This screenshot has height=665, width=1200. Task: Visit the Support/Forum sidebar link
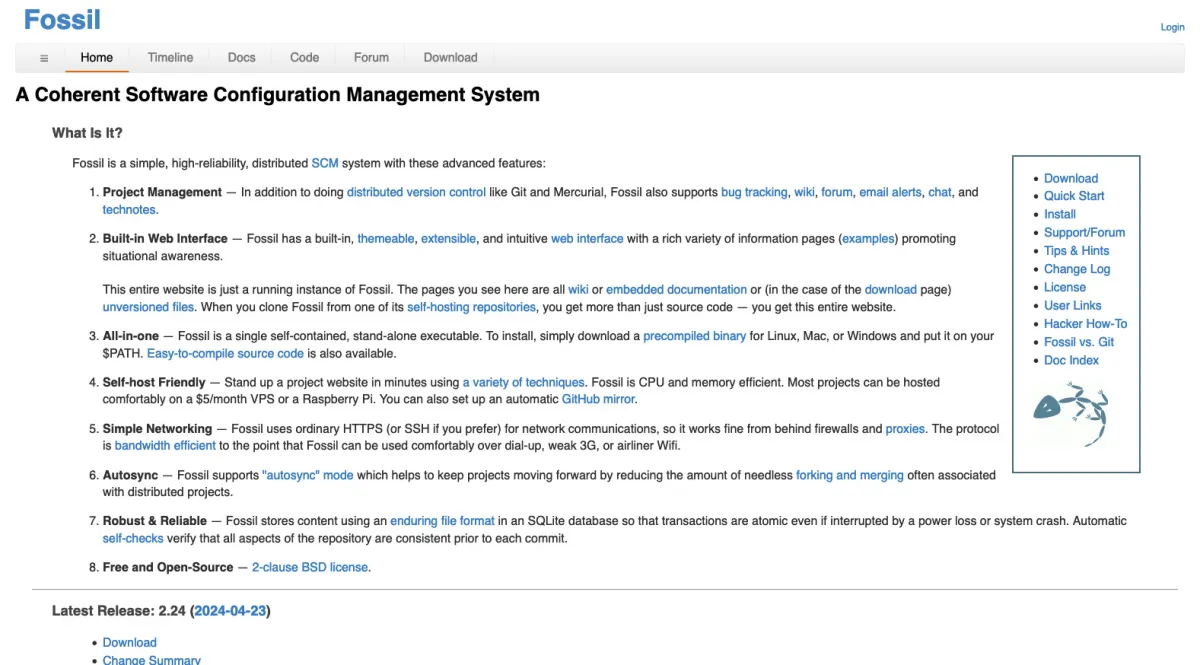[1085, 232]
